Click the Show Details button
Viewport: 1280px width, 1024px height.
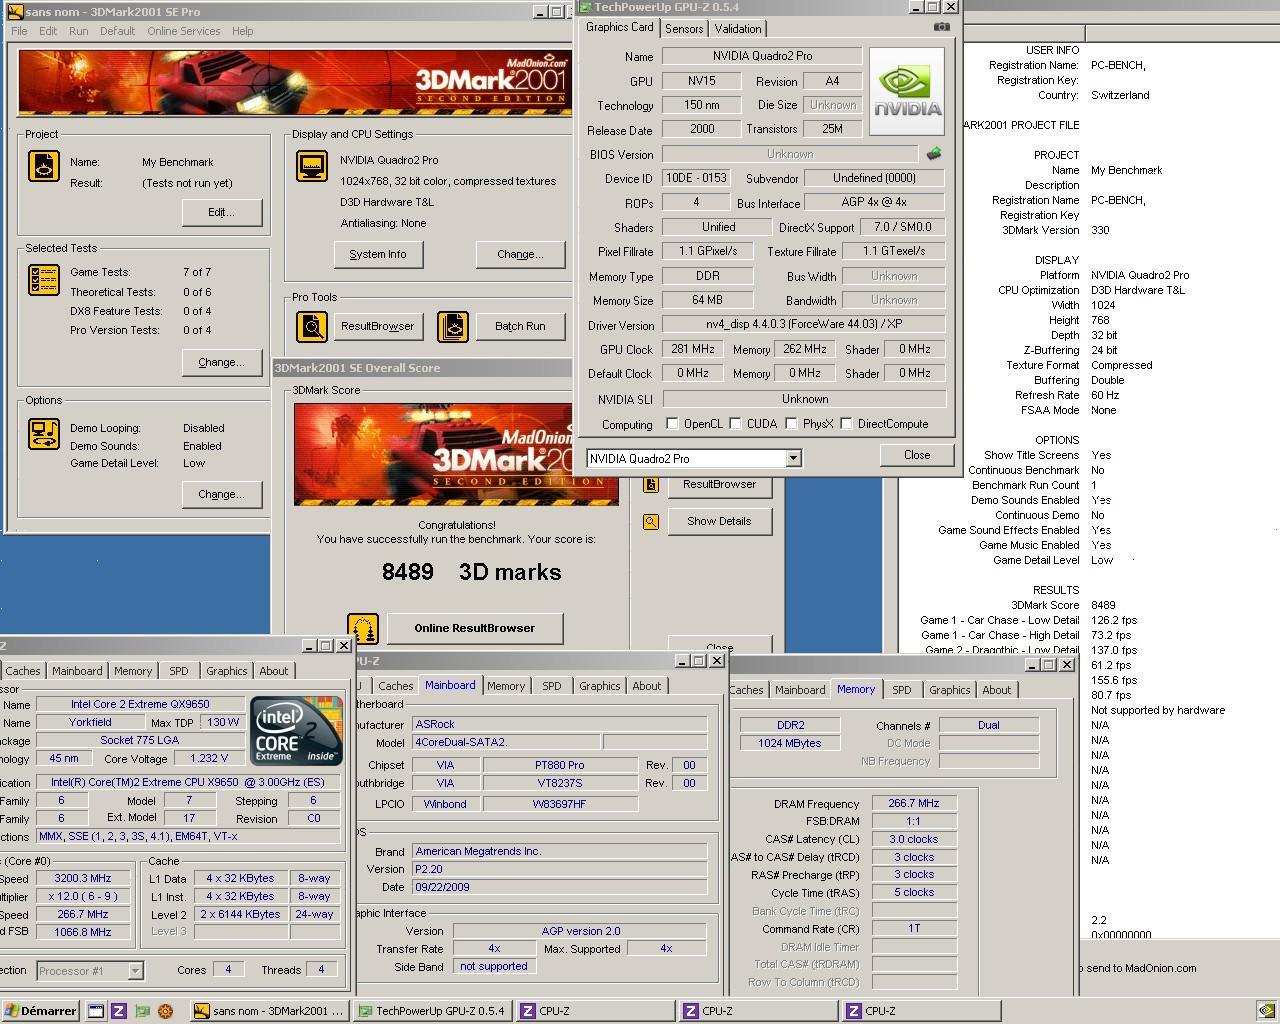coord(719,521)
